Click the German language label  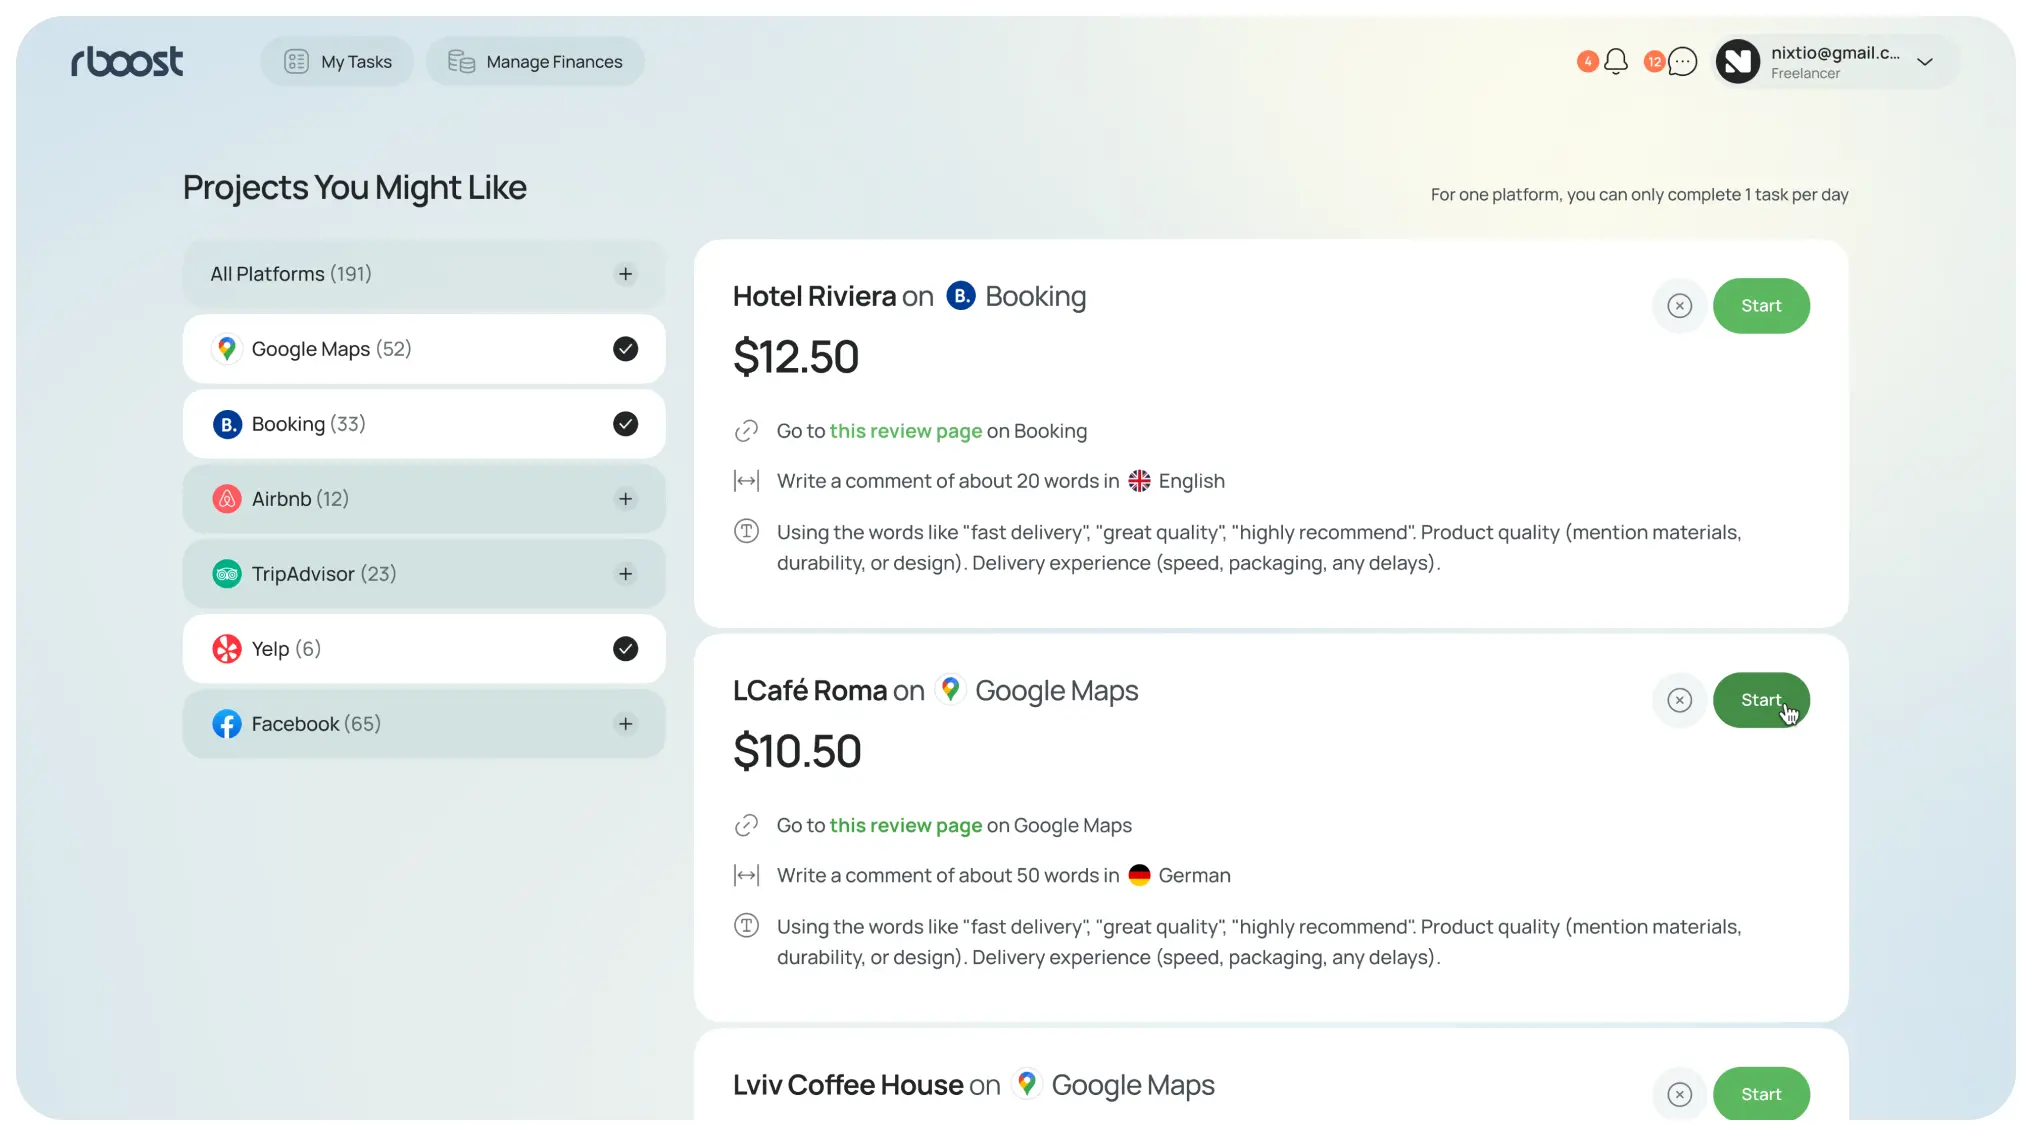click(1194, 875)
